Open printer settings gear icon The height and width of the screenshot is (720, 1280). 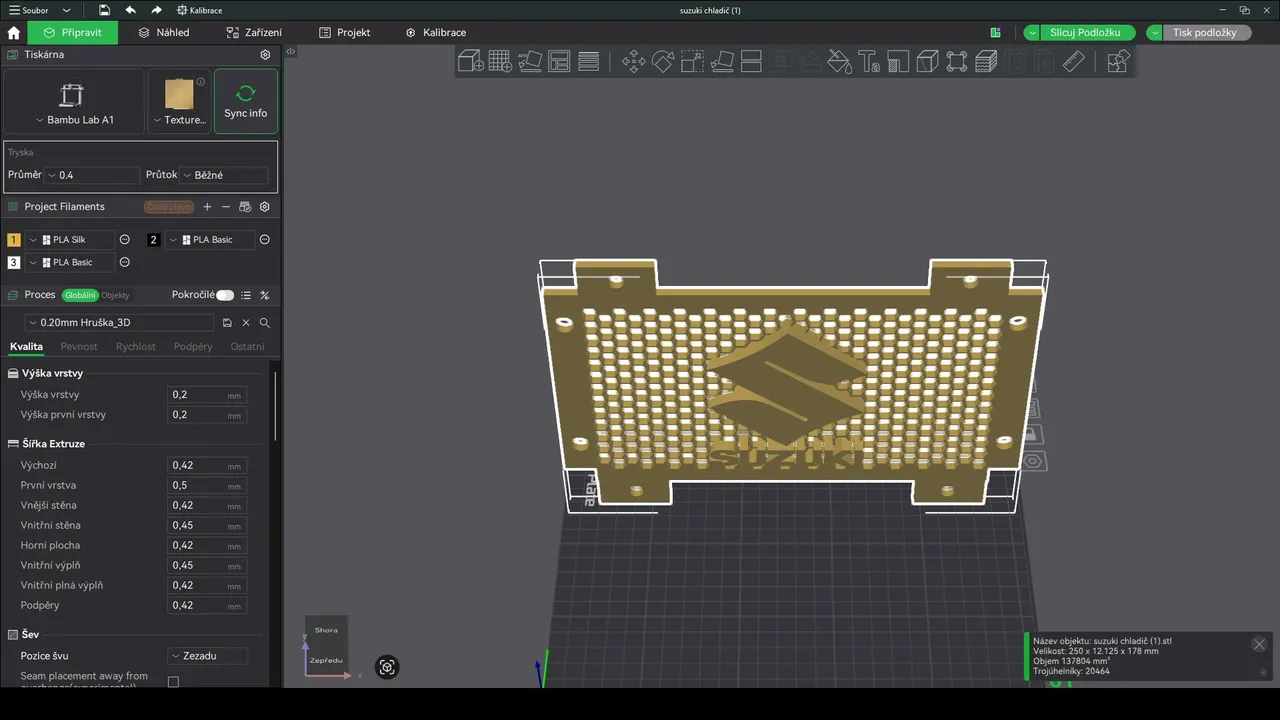pyautogui.click(x=265, y=55)
